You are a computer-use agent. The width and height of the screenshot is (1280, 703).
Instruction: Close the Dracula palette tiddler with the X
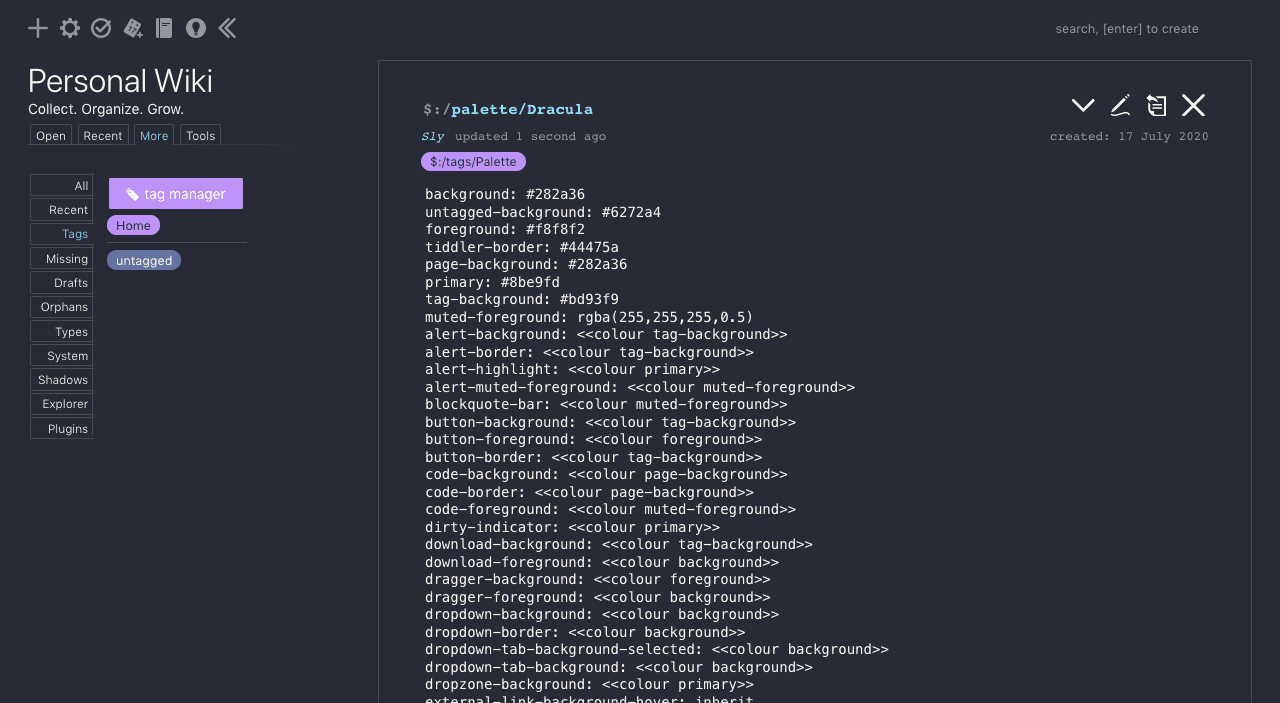click(x=1193, y=104)
